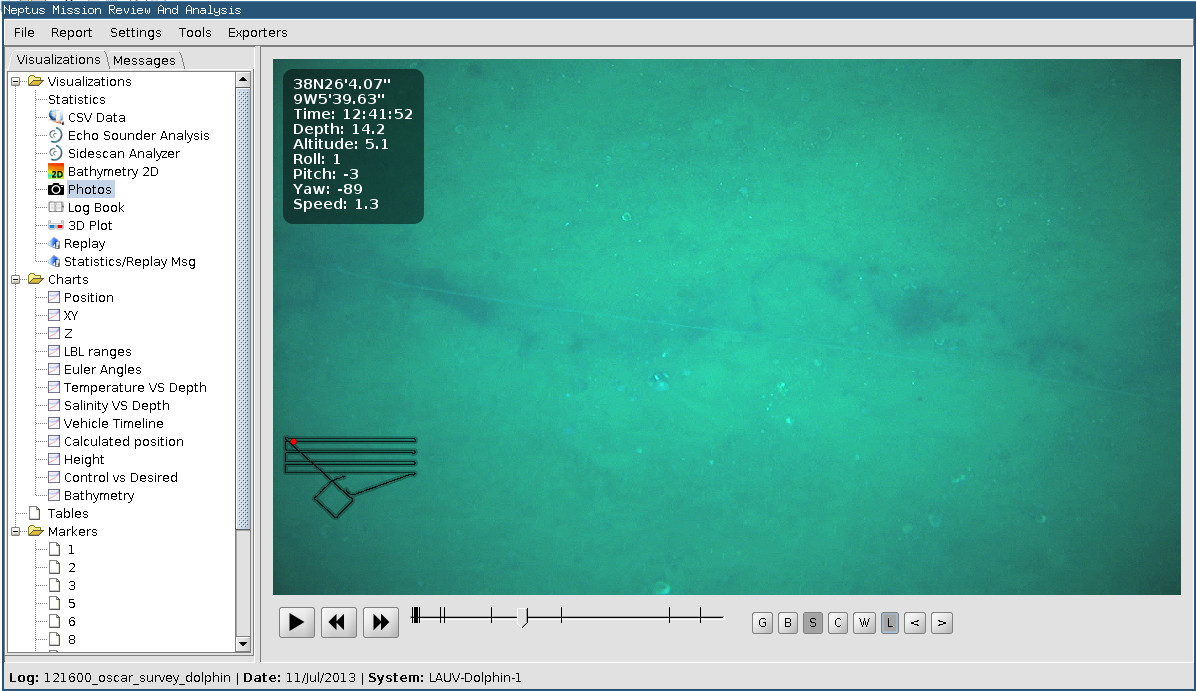This screenshot has width=1196, height=691.
Task: Click the tree panel scroll-up arrow
Action: tap(243, 79)
